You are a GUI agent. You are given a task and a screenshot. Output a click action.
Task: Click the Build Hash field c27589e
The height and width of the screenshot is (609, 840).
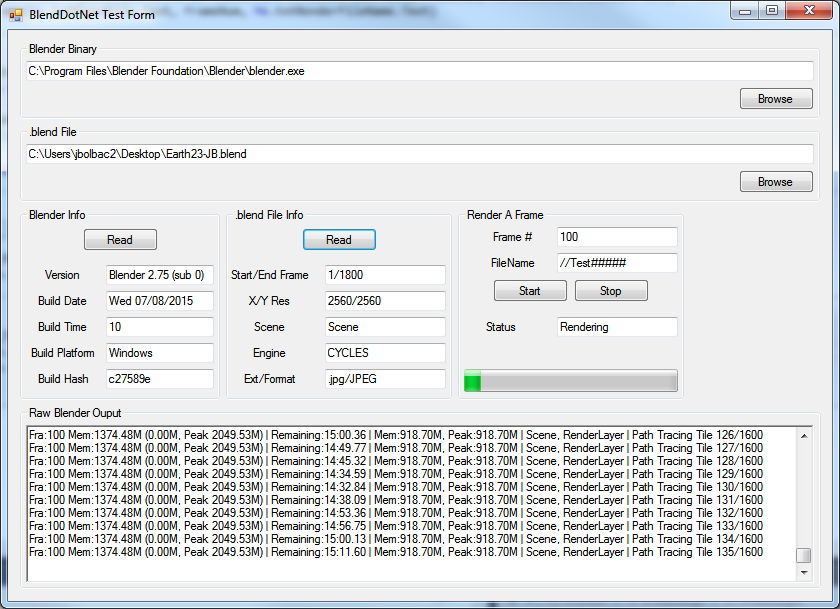click(160, 379)
